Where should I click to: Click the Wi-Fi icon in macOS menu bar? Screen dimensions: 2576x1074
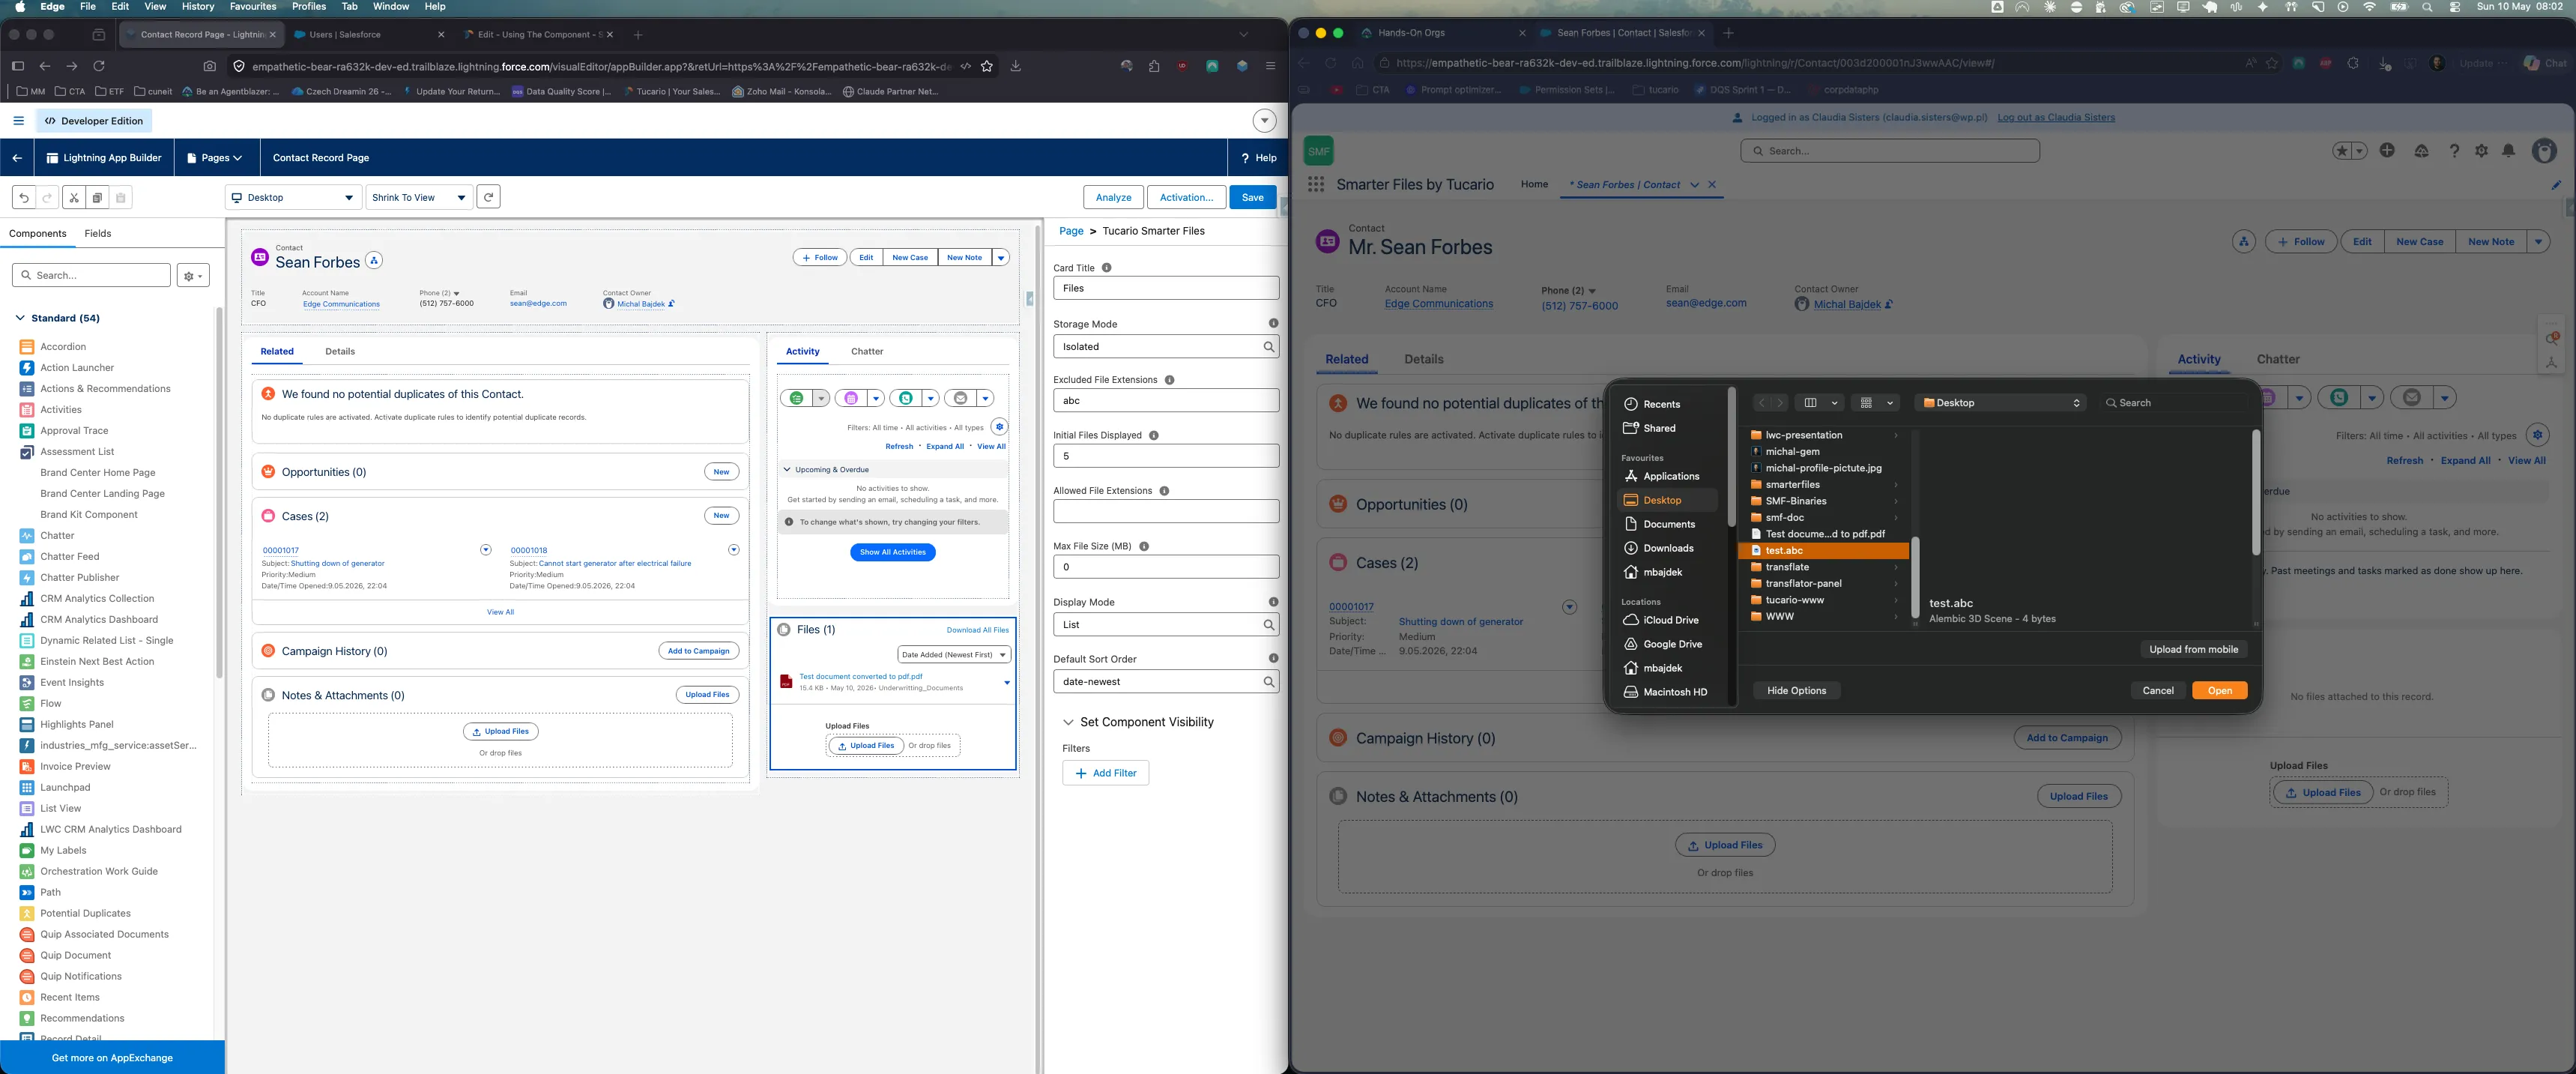click(2369, 7)
